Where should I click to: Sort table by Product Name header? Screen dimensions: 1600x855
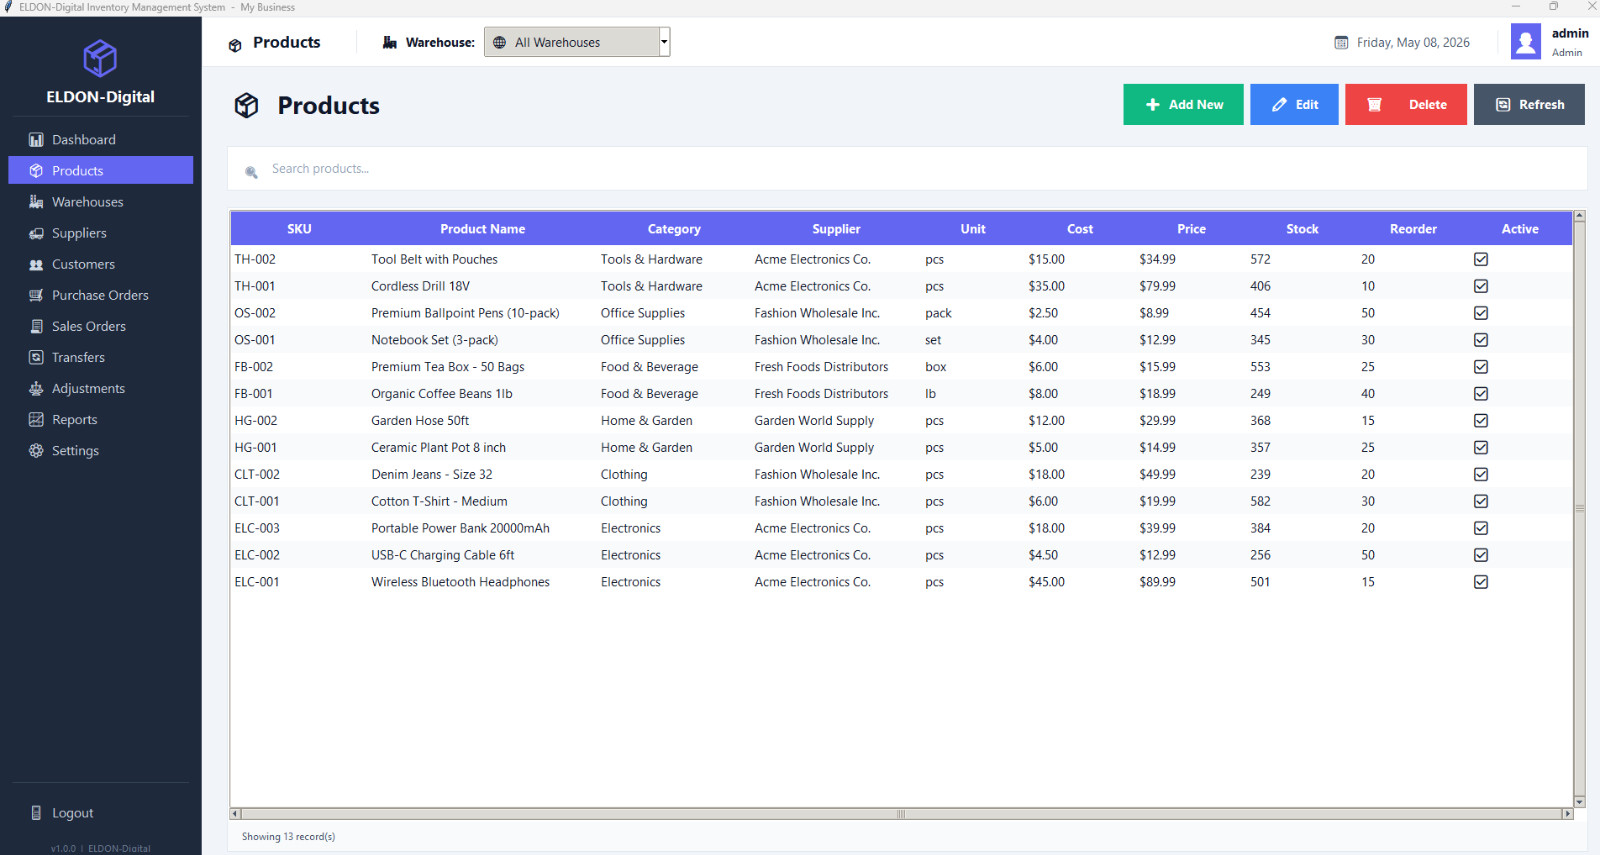coord(482,229)
